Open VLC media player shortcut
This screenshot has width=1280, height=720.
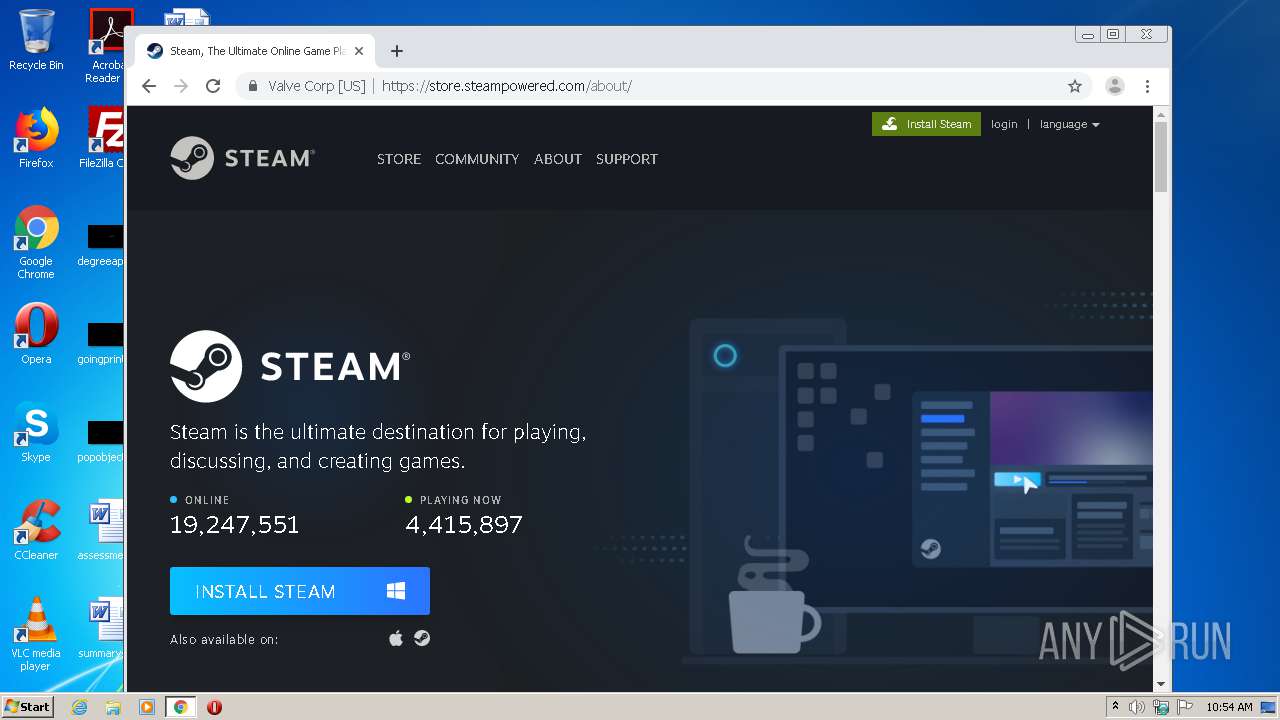[x=36, y=634]
